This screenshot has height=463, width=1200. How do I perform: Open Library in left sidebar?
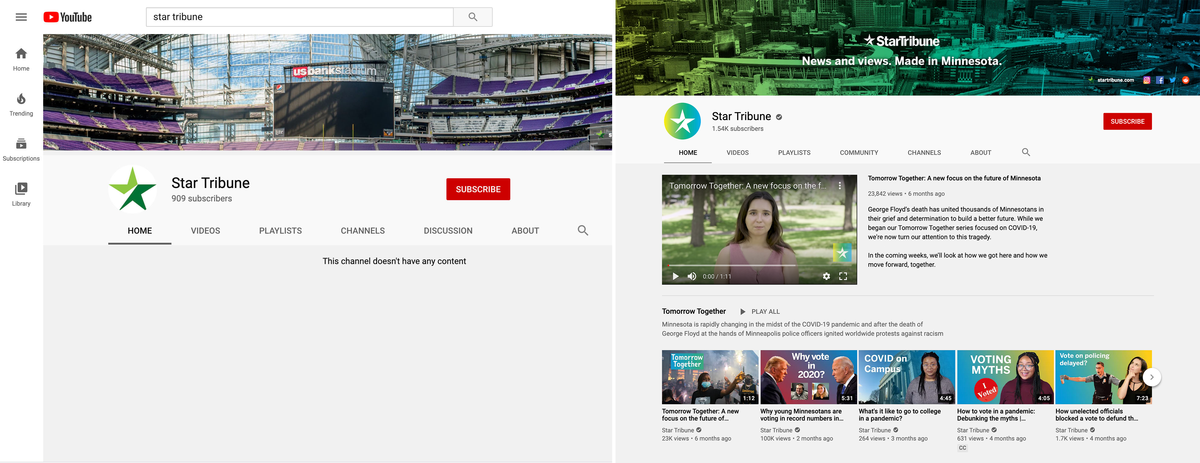point(21,194)
